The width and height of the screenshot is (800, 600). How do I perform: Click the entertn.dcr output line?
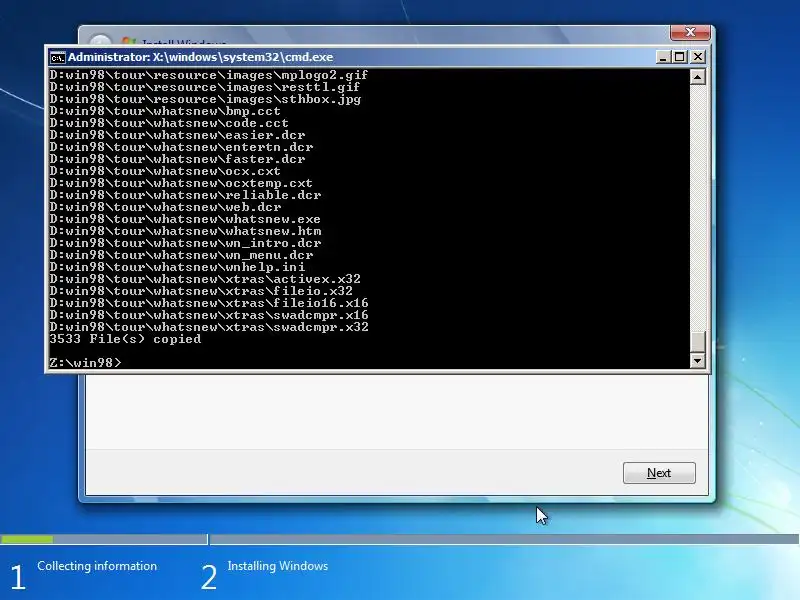click(x=181, y=147)
